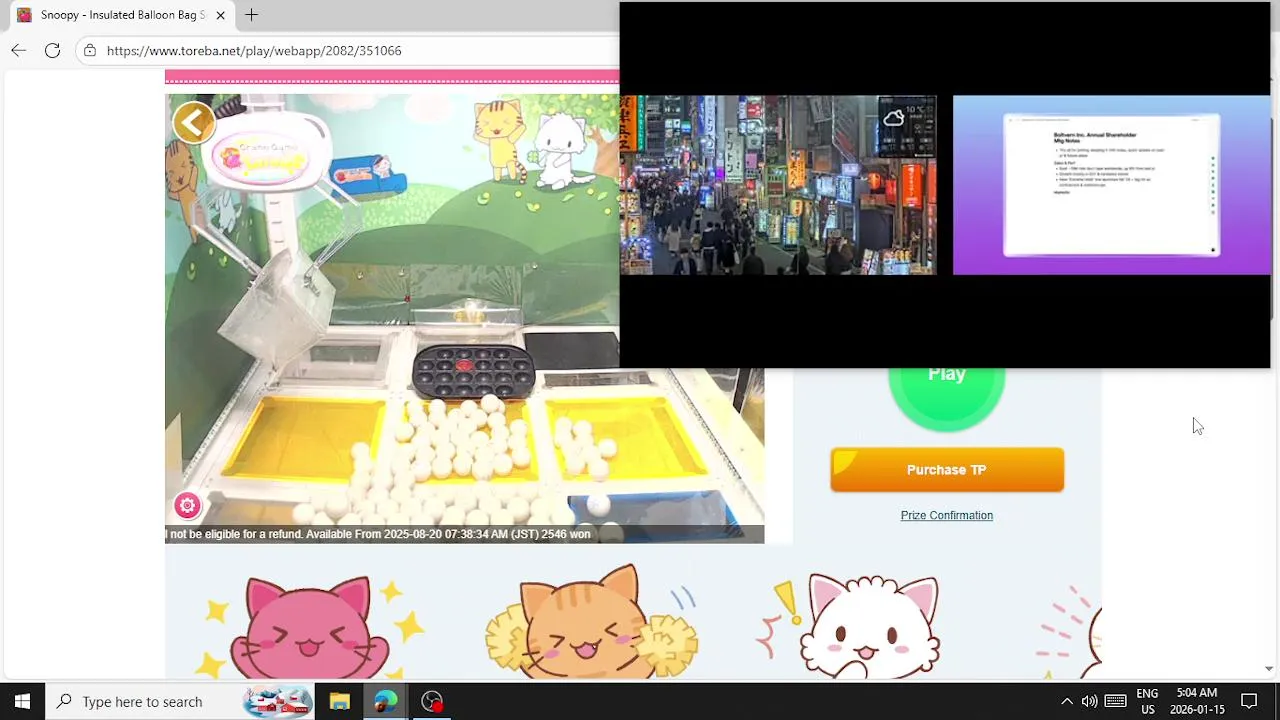Open the Windows notification center

point(1249,701)
